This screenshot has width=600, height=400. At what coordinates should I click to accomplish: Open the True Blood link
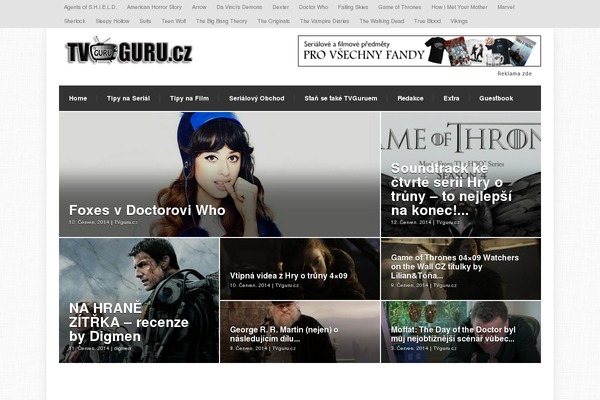click(x=427, y=21)
